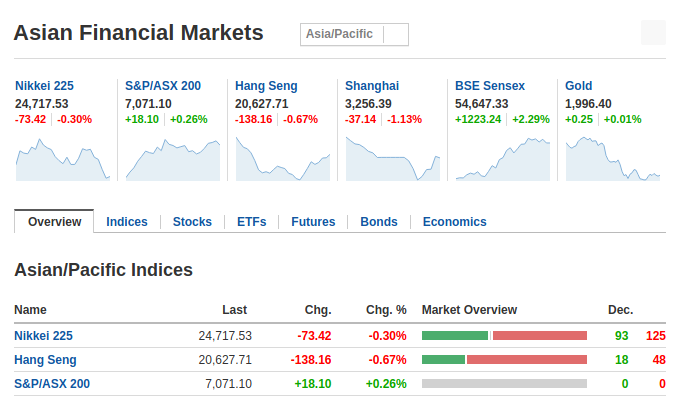Switch to the Stocks tab
This screenshot has width=682, height=401.
click(x=192, y=222)
